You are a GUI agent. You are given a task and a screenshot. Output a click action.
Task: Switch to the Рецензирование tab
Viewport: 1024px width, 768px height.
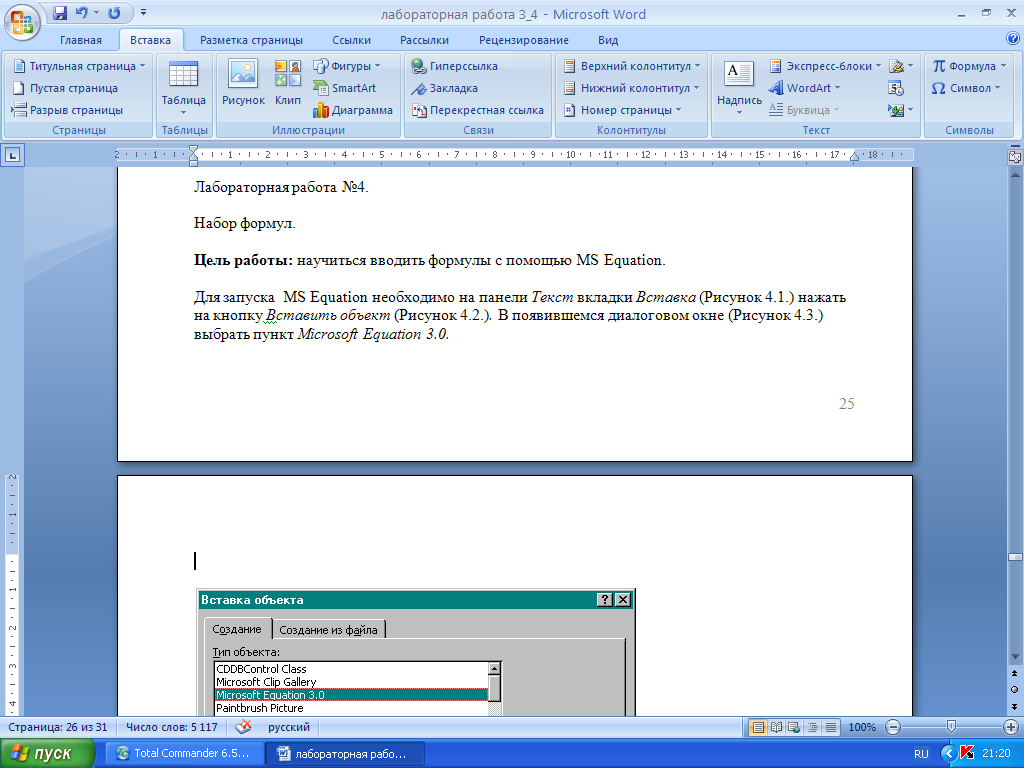pyautogui.click(x=524, y=40)
